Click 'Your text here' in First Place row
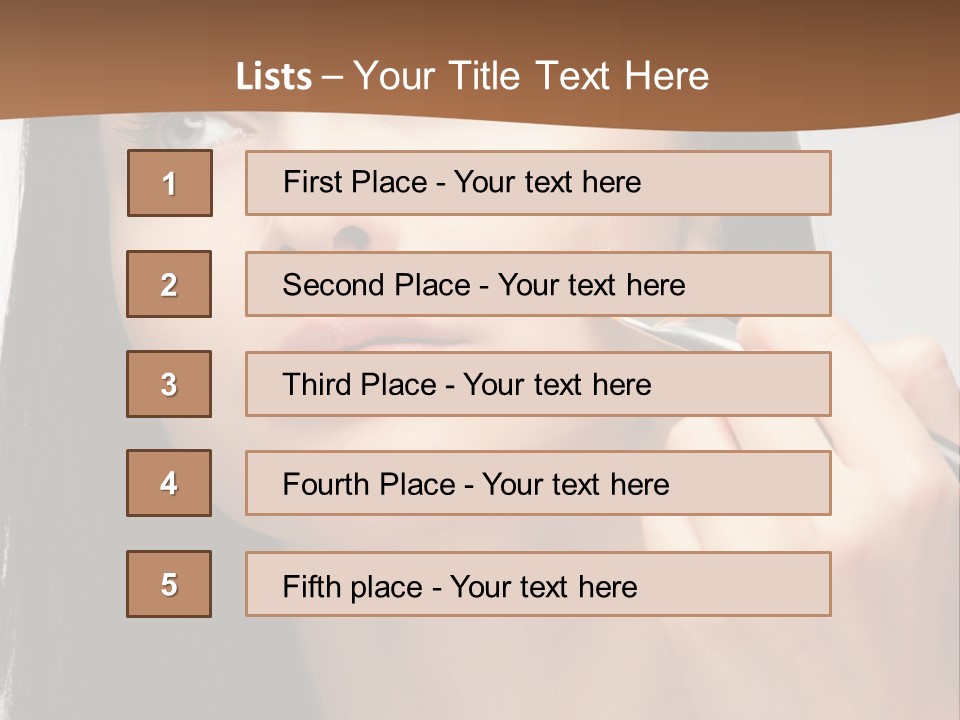This screenshot has width=960, height=720. [x=547, y=182]
